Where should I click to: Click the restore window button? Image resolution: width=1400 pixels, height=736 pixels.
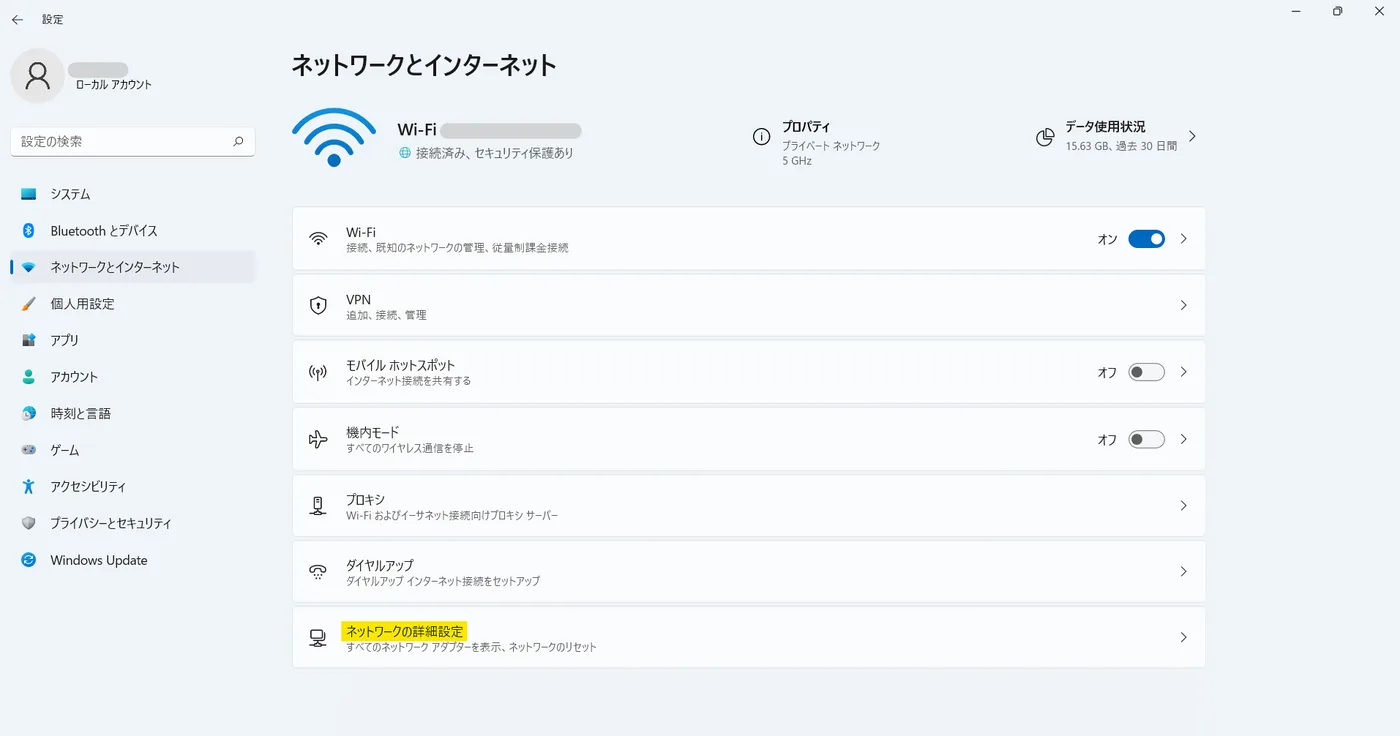(x=1338, y=11)
